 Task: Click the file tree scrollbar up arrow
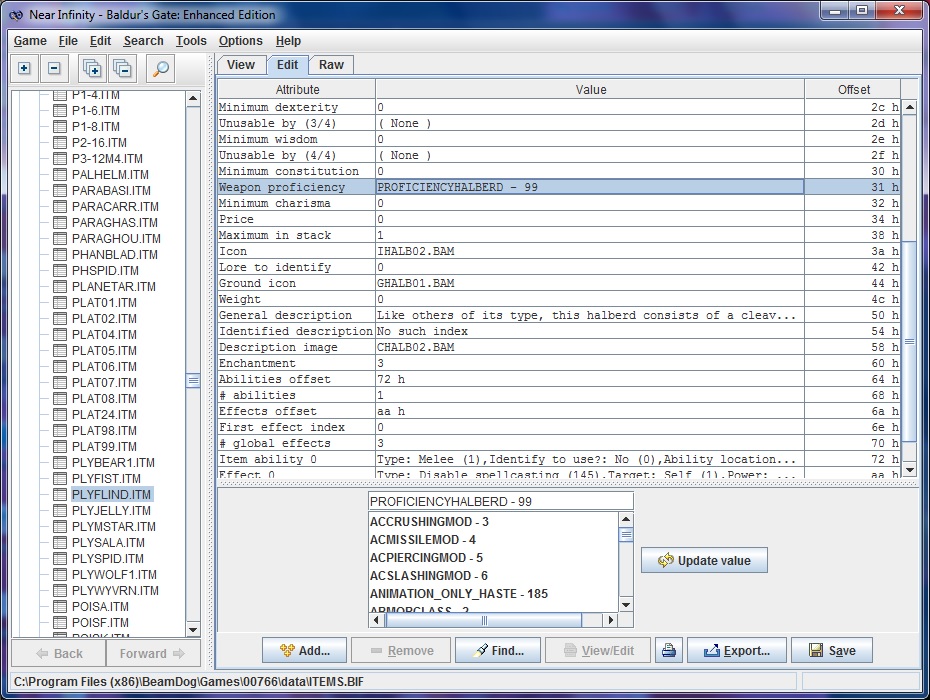coord(193,98)
